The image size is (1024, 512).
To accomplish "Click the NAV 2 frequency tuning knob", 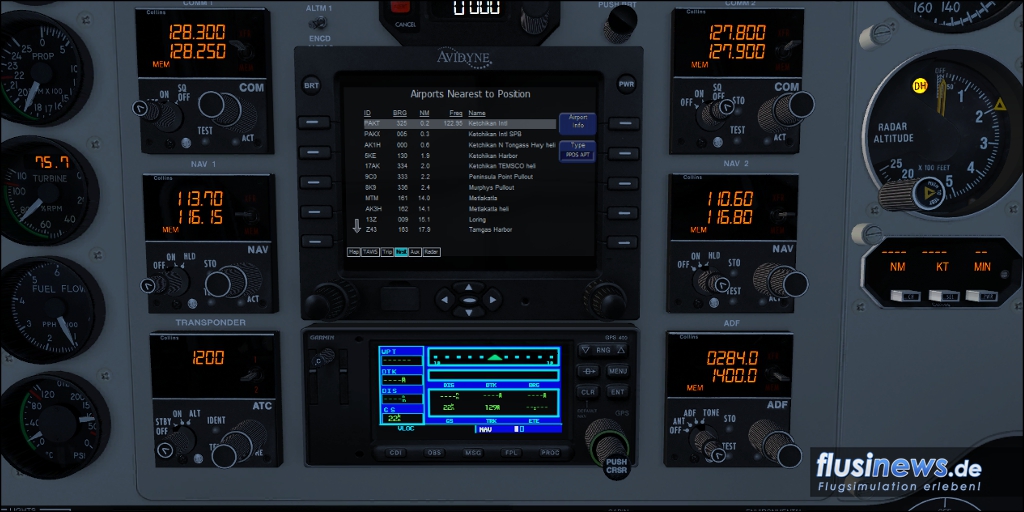I will pyautogui.click(x=781, y=281).
